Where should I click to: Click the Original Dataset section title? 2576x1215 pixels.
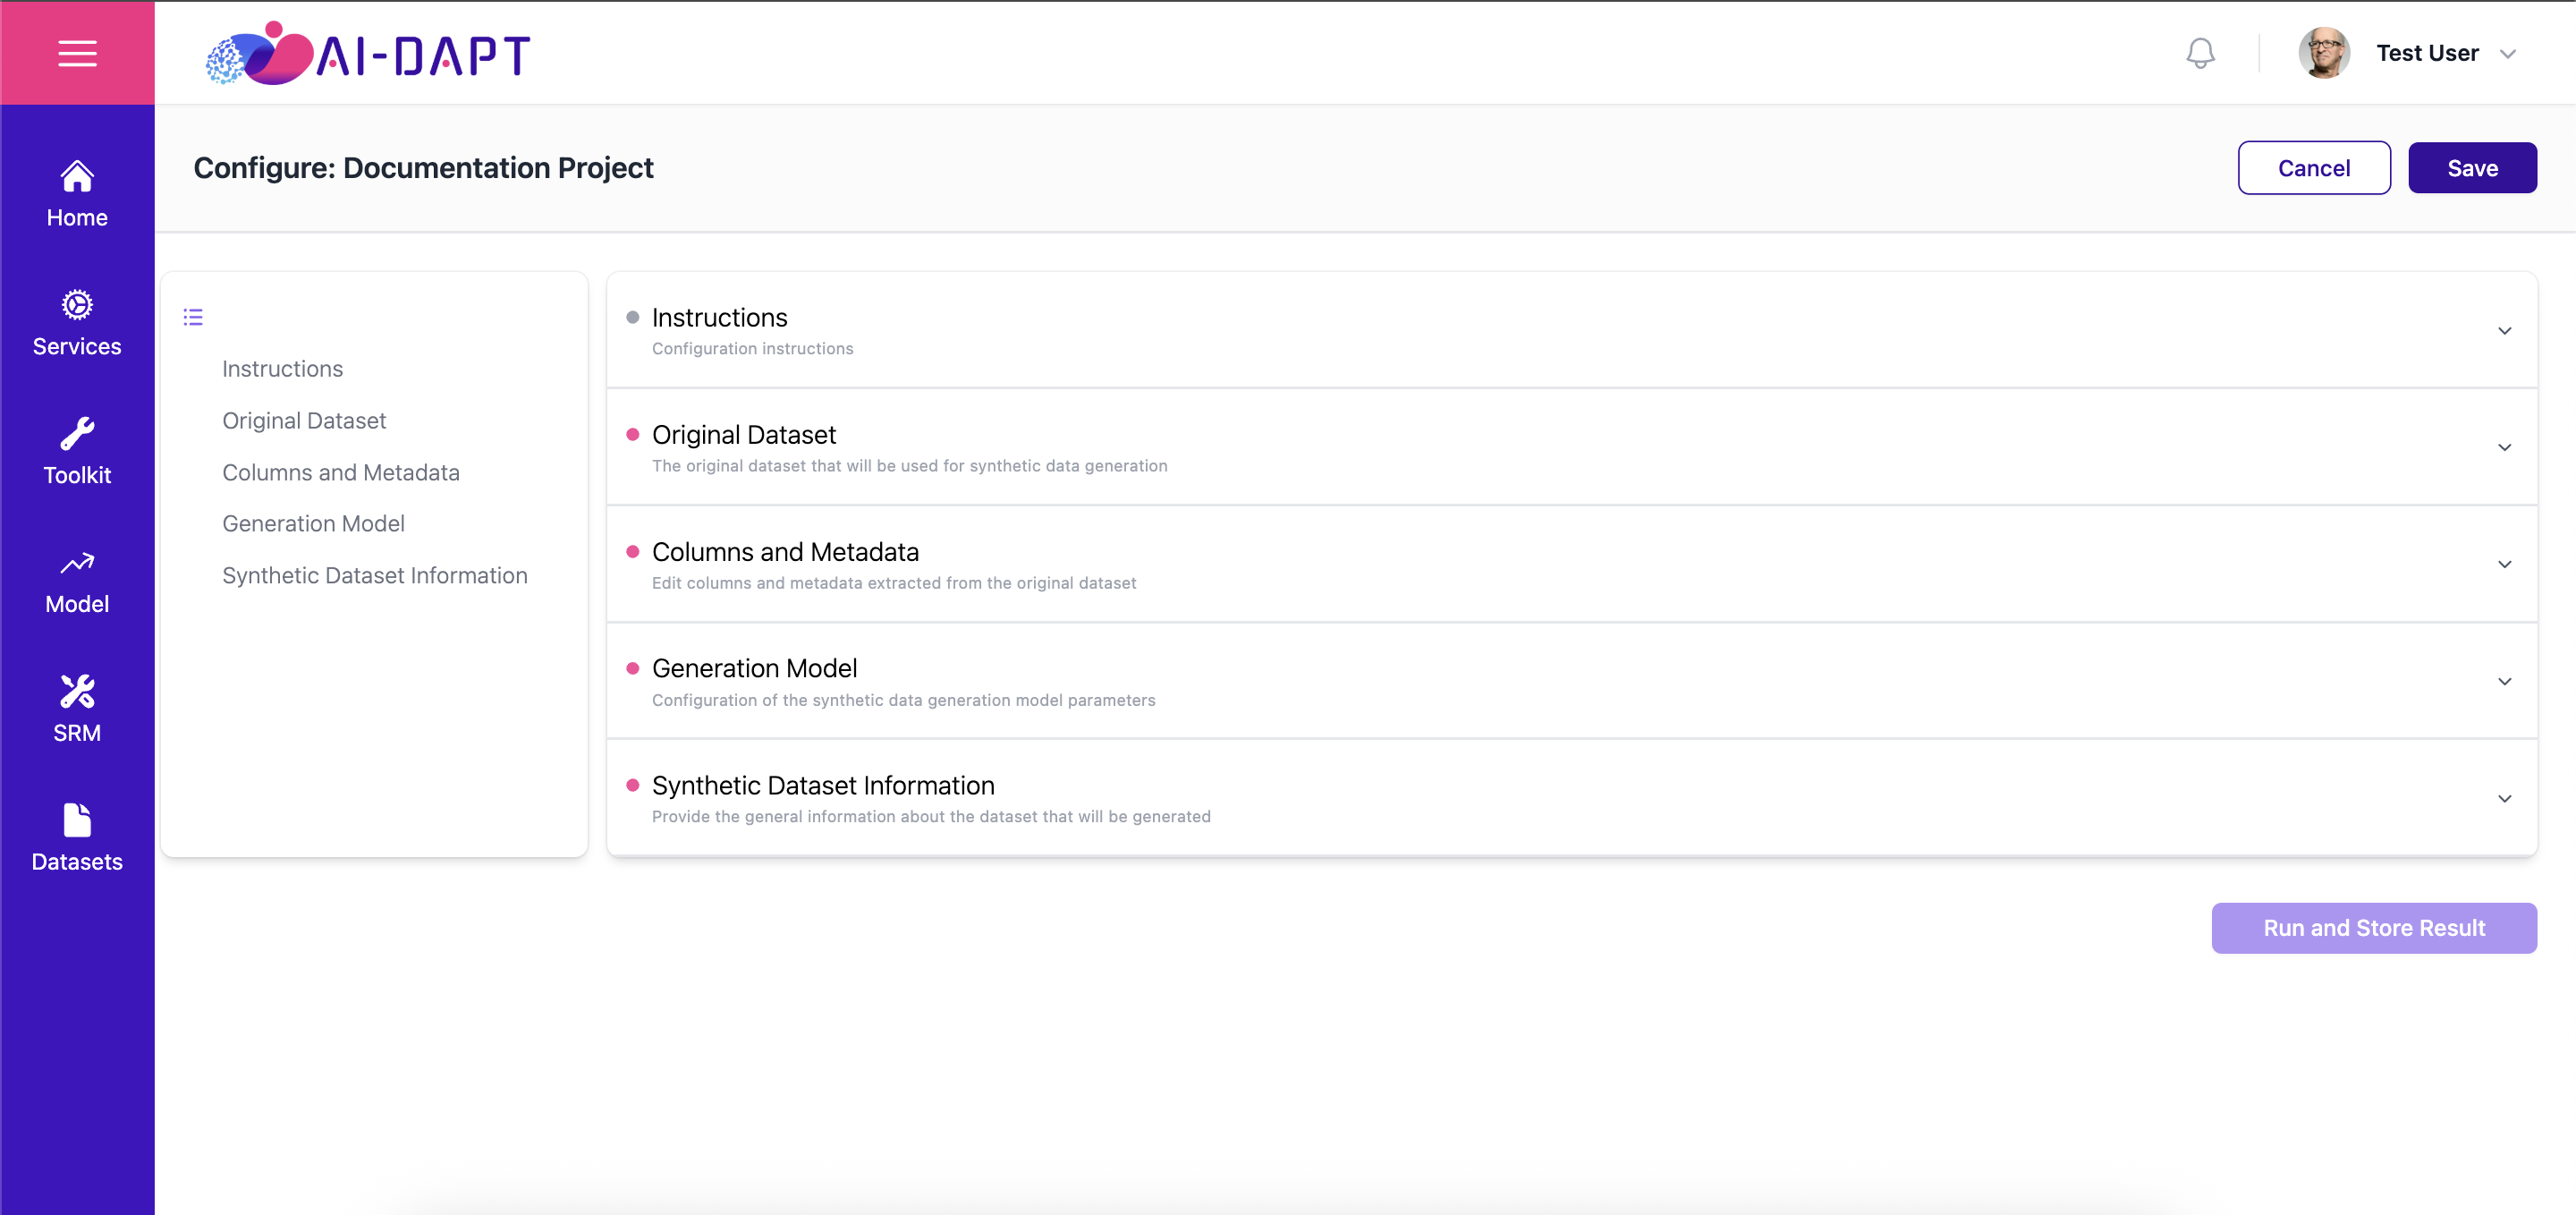coord(744,434)
